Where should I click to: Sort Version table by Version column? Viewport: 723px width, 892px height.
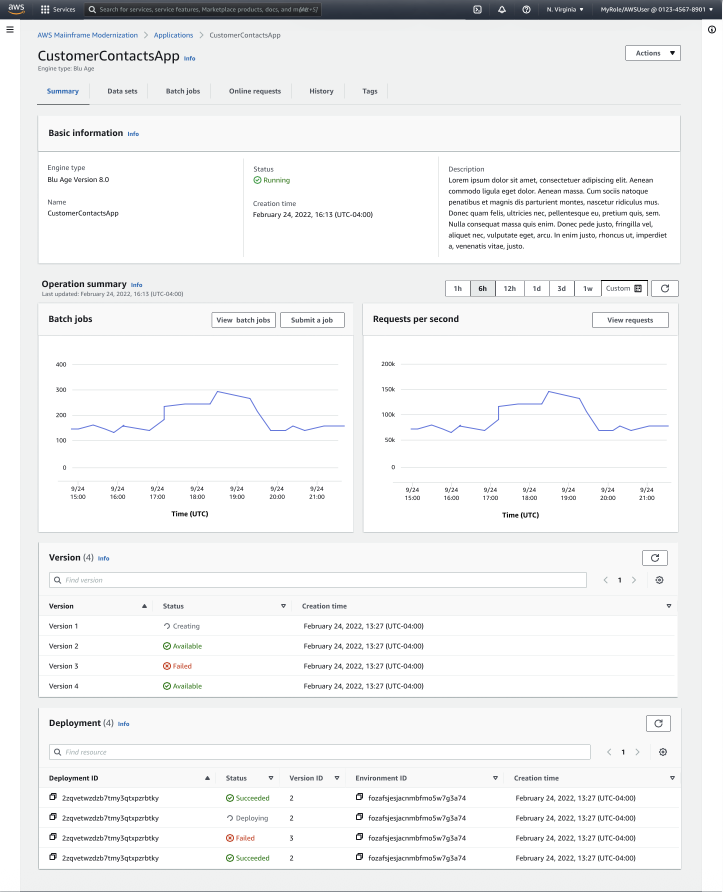pos(144,606)
